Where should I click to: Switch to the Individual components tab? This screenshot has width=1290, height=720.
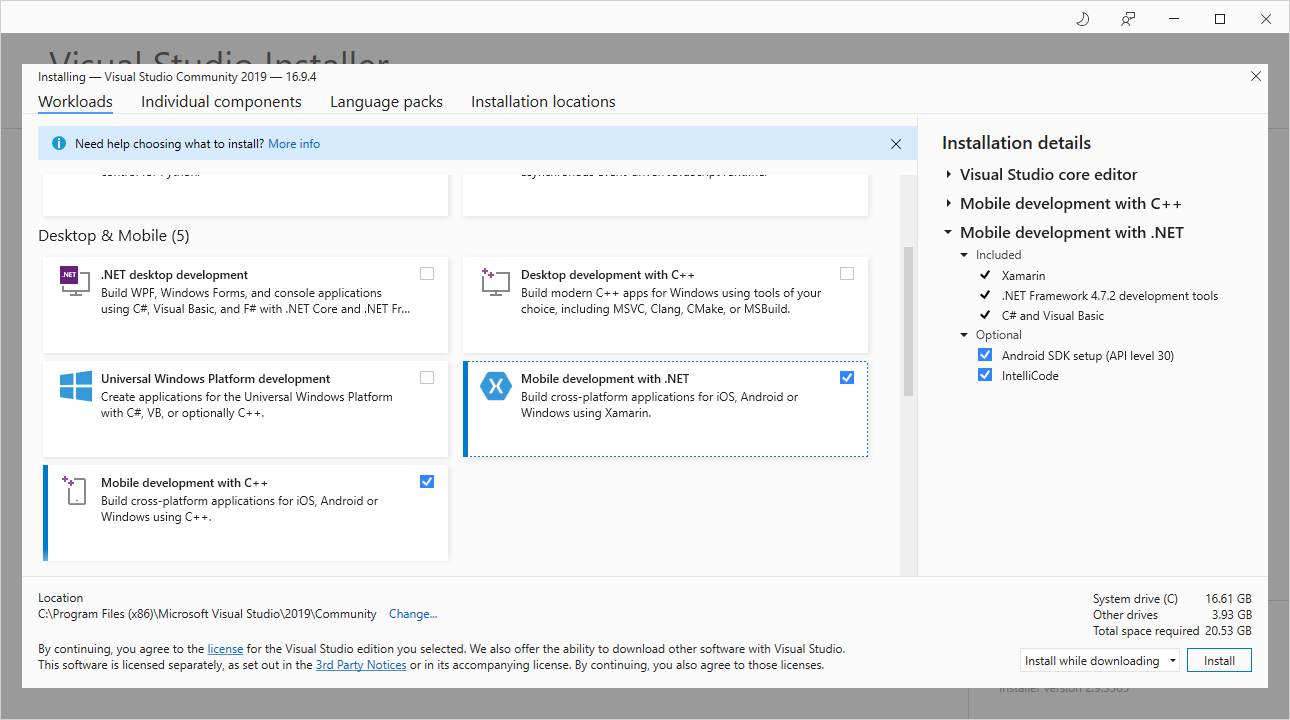(x=221, y=101)
